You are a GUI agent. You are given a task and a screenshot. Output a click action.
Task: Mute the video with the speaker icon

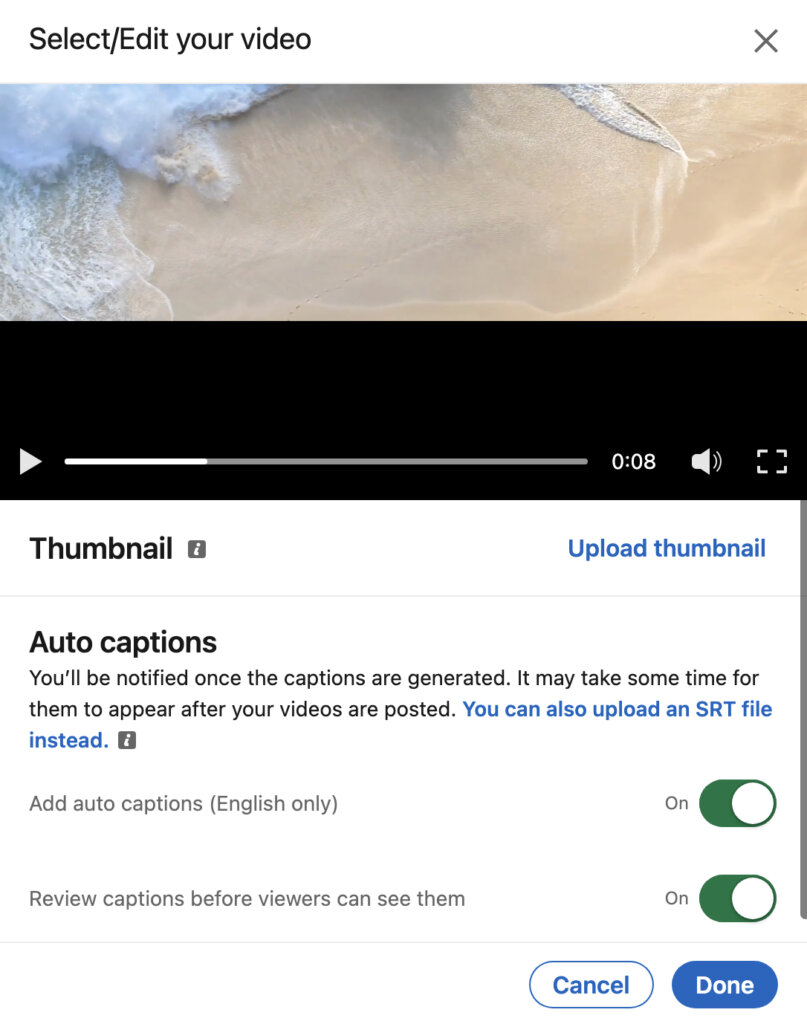706,462
